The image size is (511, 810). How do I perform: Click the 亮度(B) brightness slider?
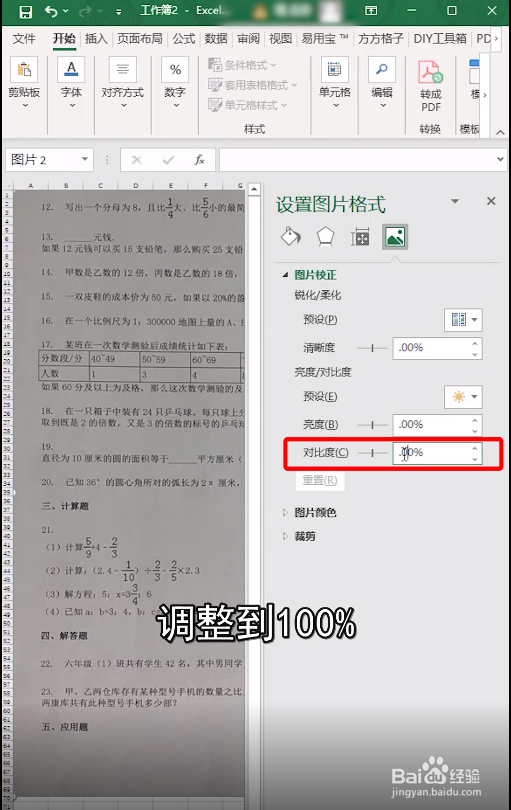click(x=372, y=425)
